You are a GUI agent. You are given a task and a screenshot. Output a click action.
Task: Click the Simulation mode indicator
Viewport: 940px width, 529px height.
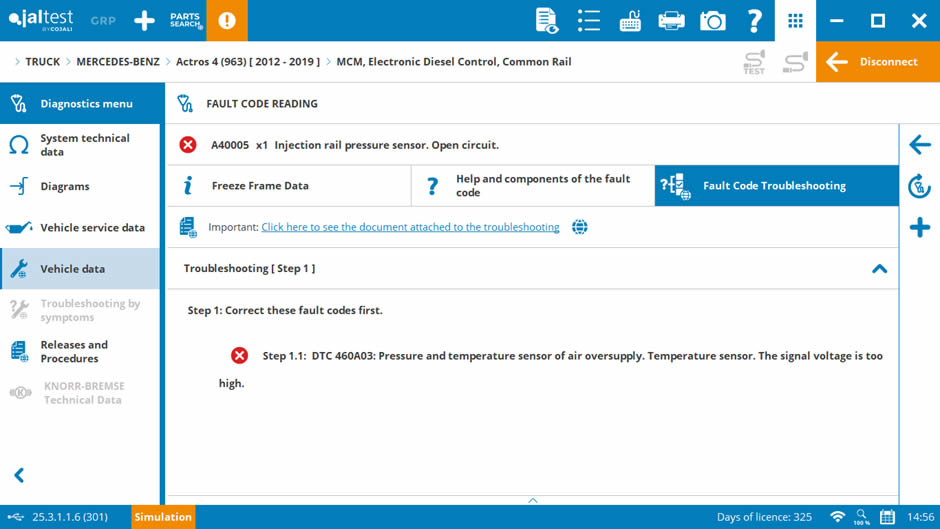point(163,517)
